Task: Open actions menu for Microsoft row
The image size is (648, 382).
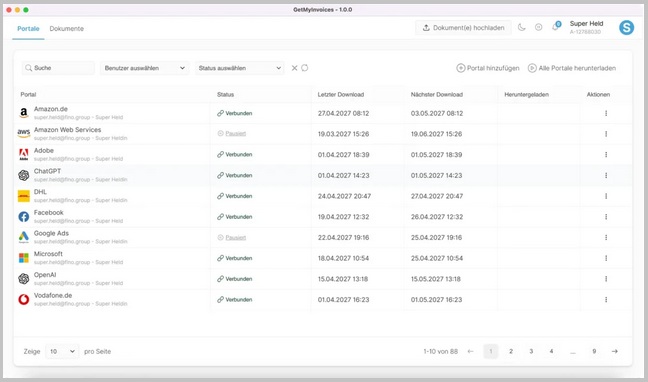Action: 606,258
